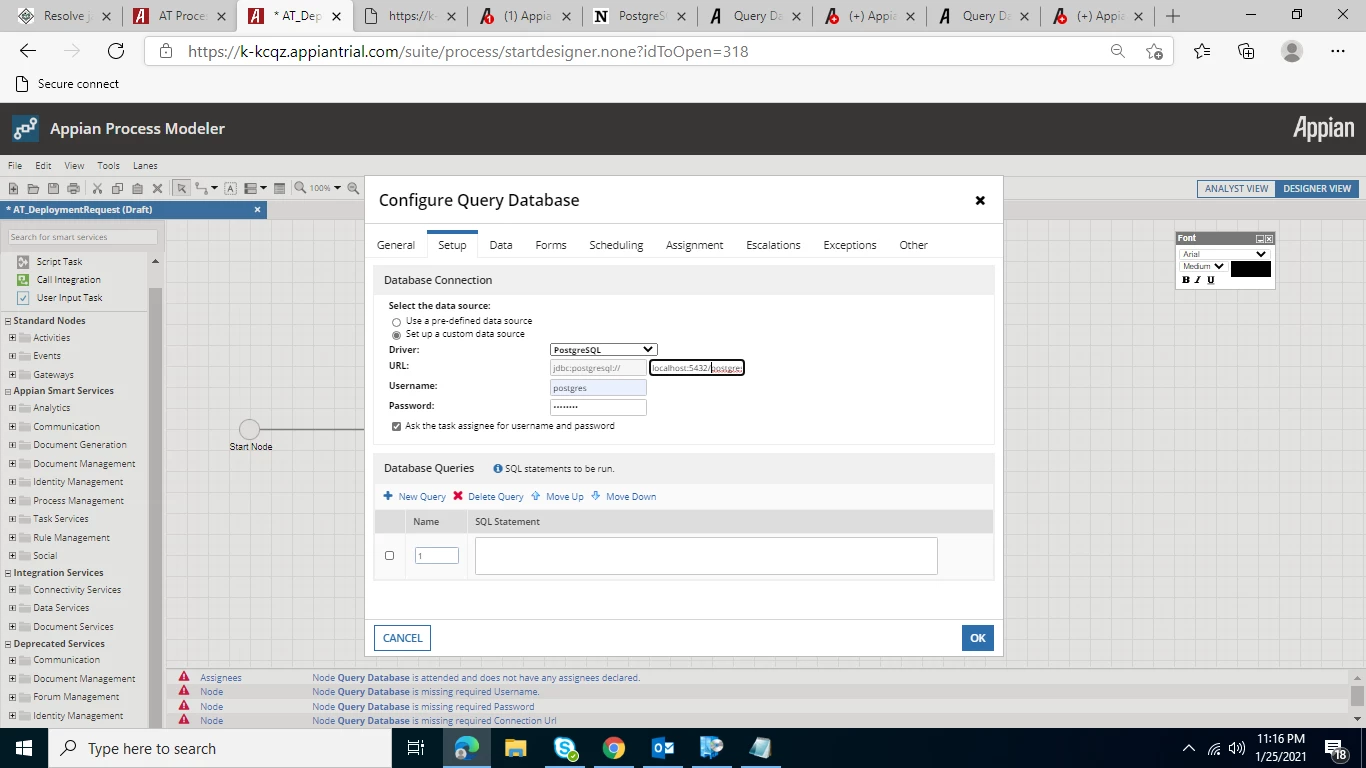Click the Save diskette toolbar icon

(x=53, y=188)
